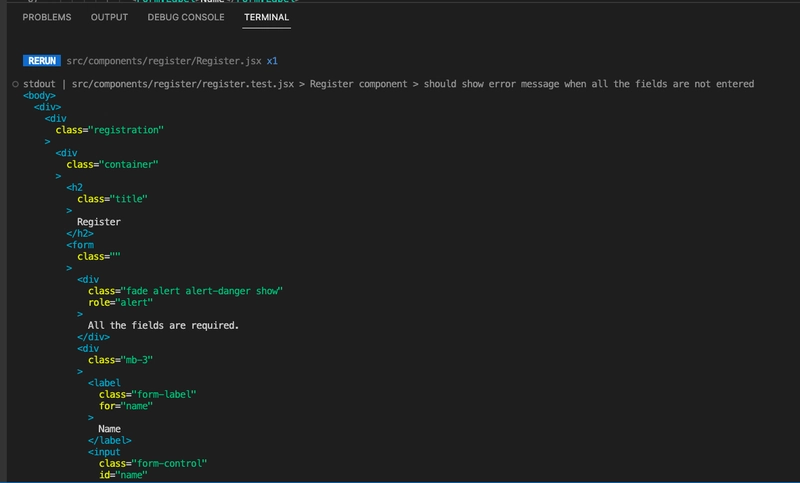This screenshot has height=483, width=800.
Task: Select the TERMINAL tab
Action: 266,17
